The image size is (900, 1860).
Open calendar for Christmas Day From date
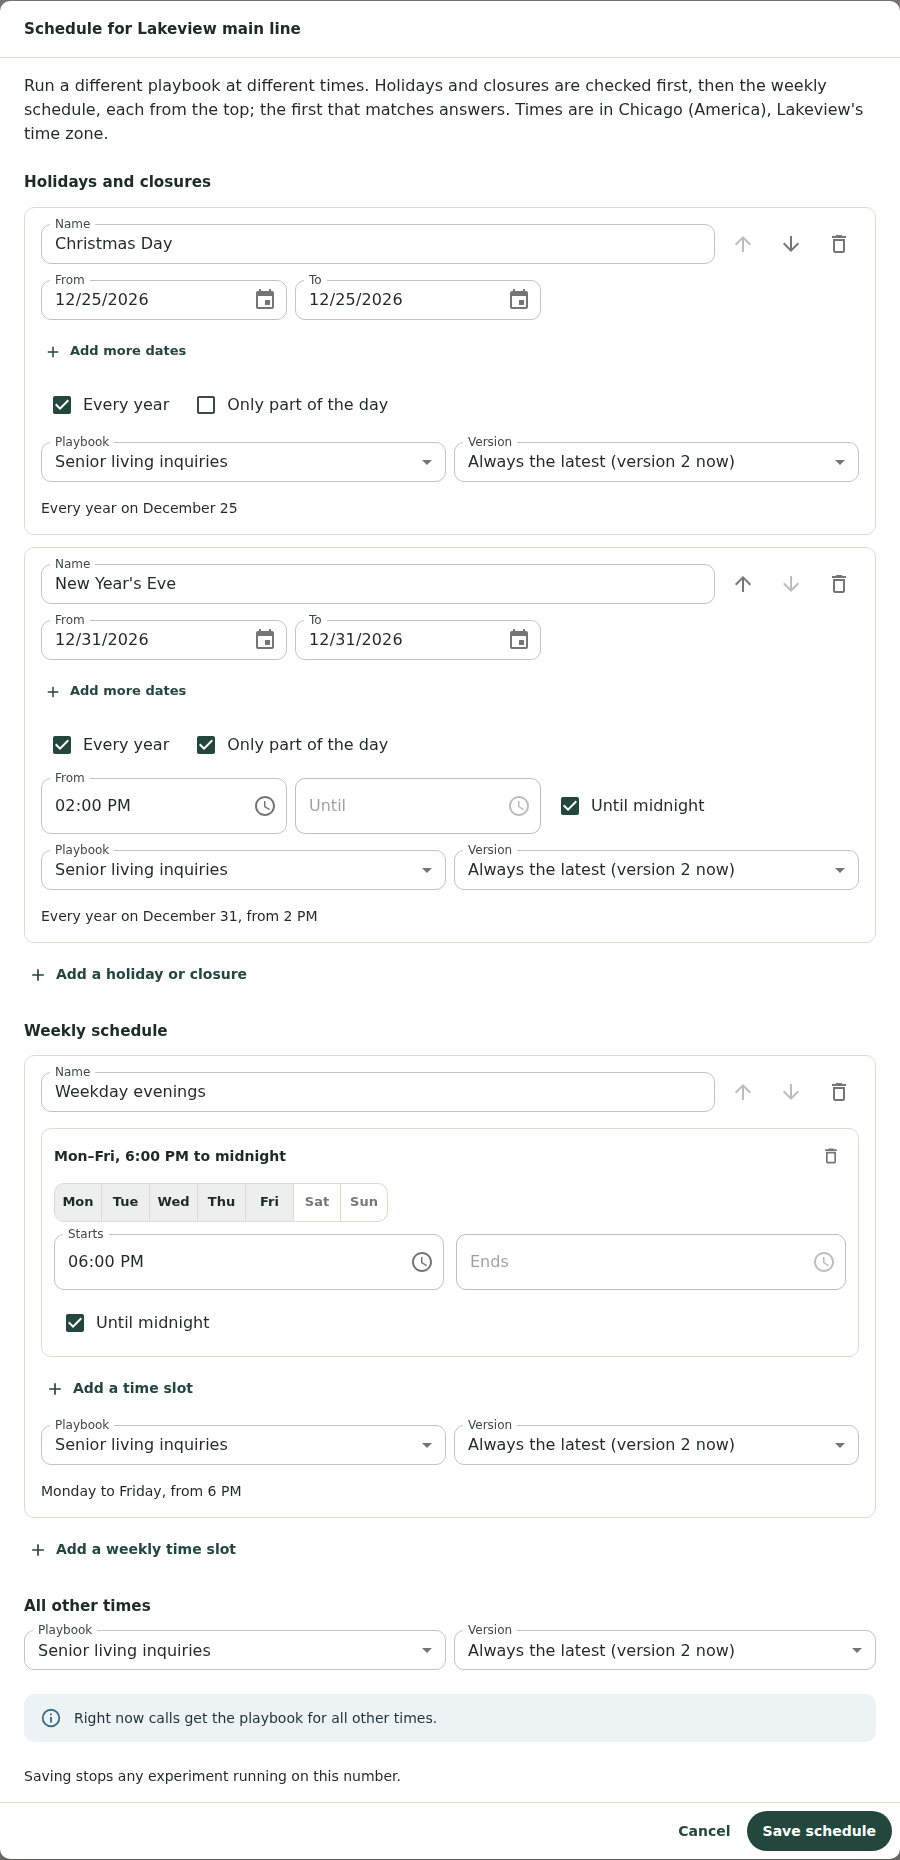click(265, 300)
